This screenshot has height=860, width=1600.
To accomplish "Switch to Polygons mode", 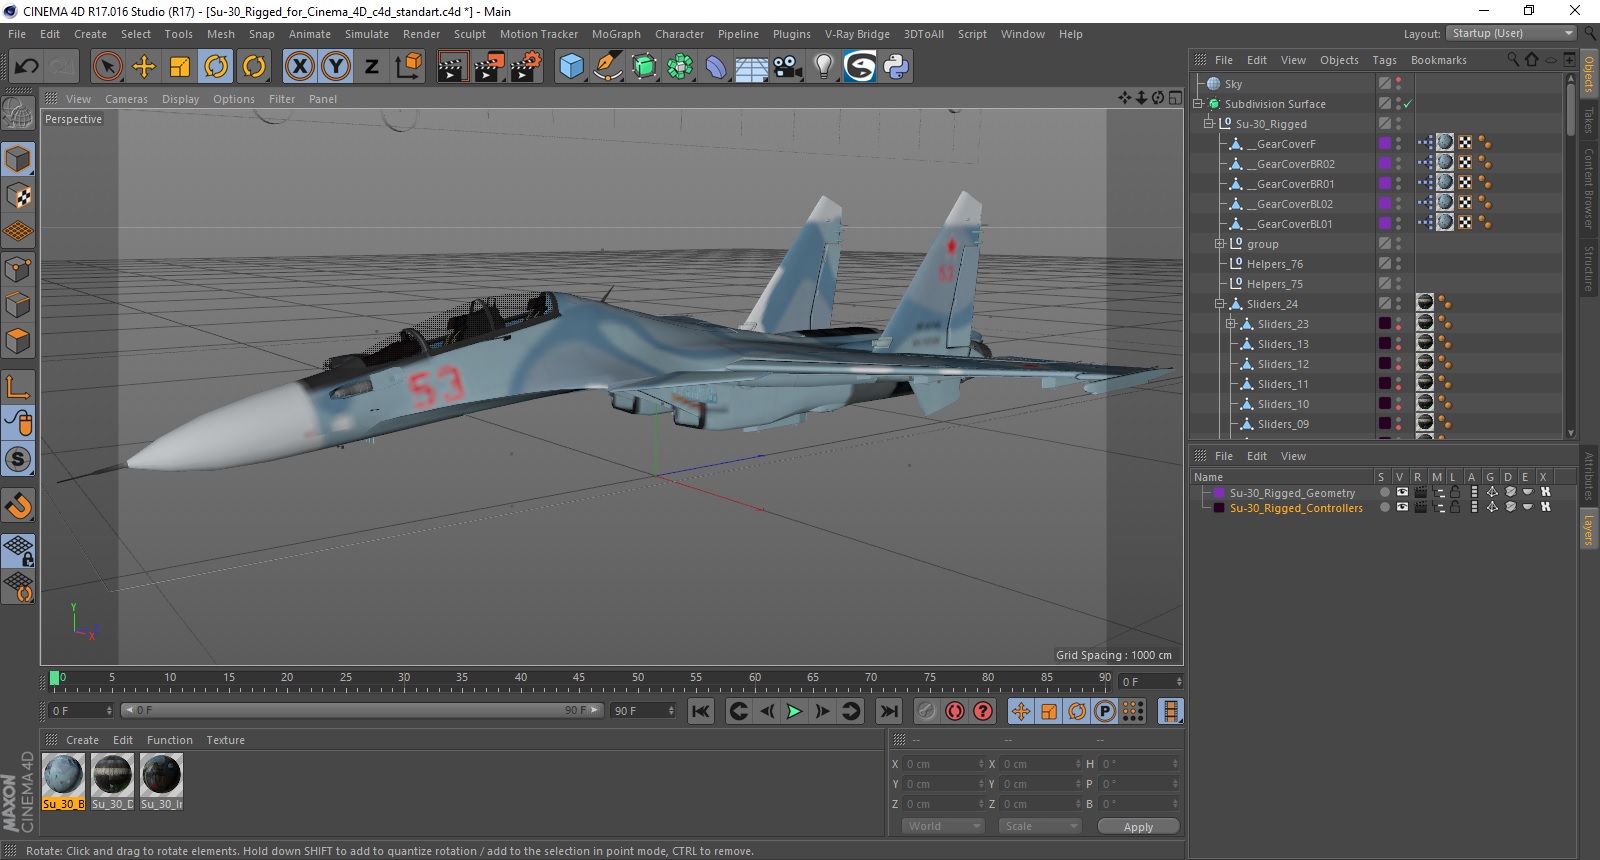I will coord(18,341).
